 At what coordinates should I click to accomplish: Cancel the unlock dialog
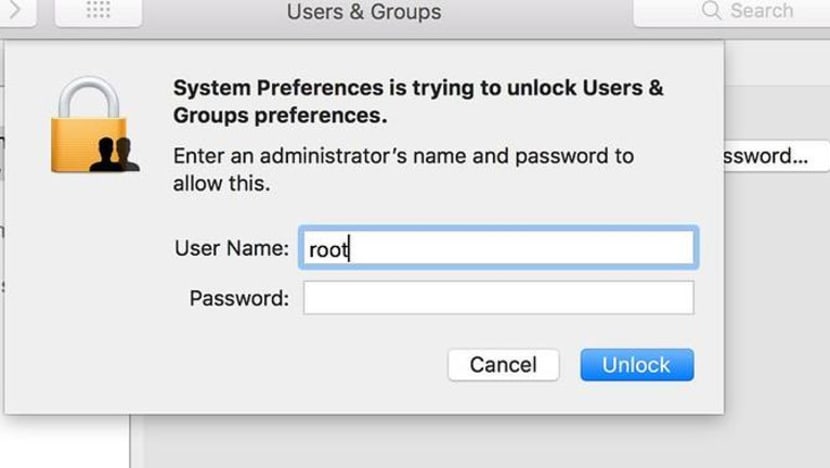tap(503, 365)
